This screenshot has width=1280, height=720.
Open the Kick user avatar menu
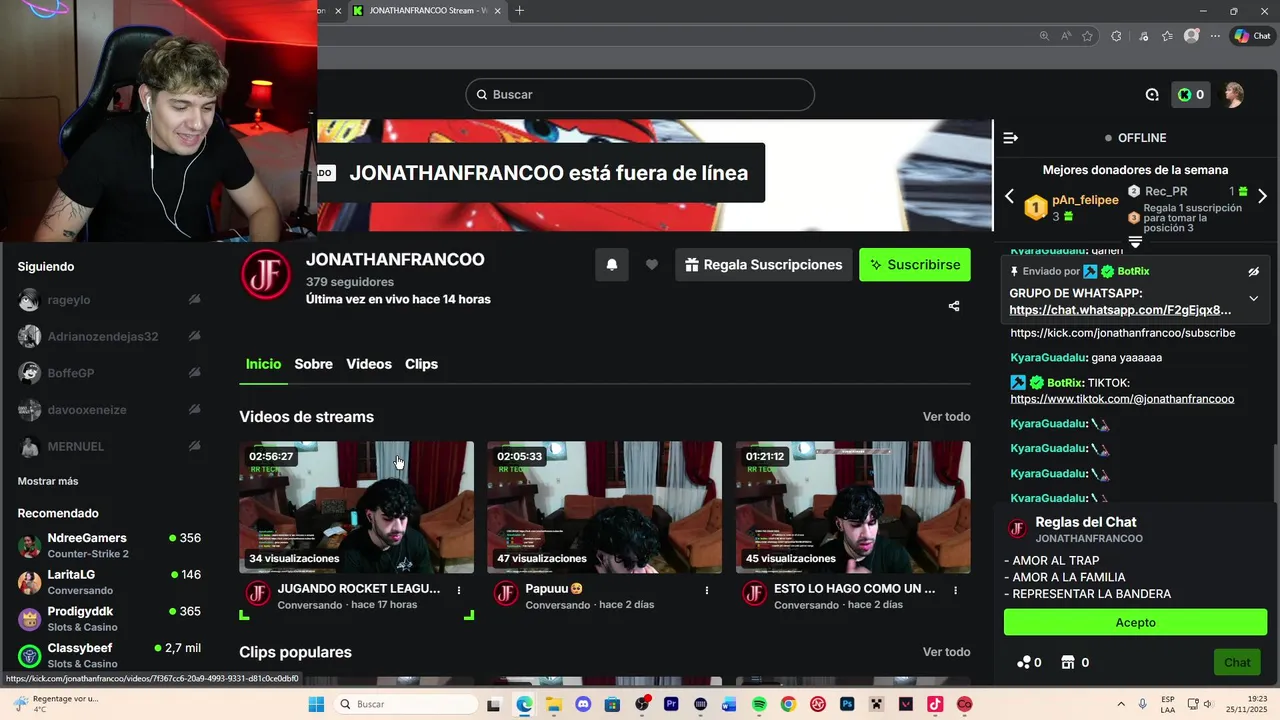point(1234,95)
